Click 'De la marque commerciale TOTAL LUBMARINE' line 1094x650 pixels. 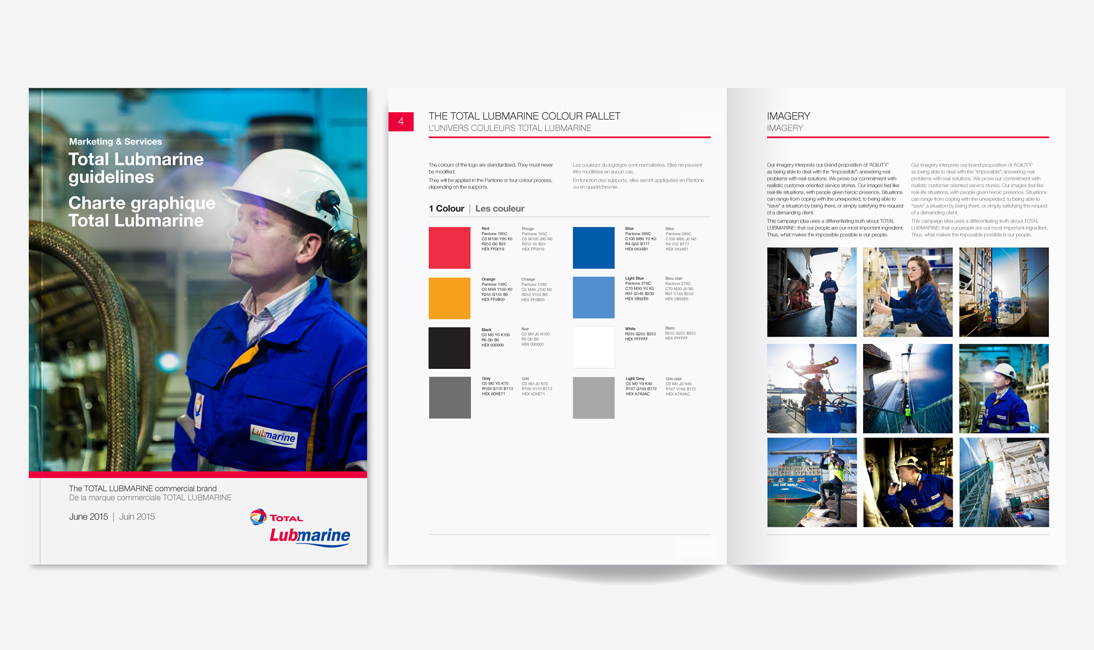point(150,497)
